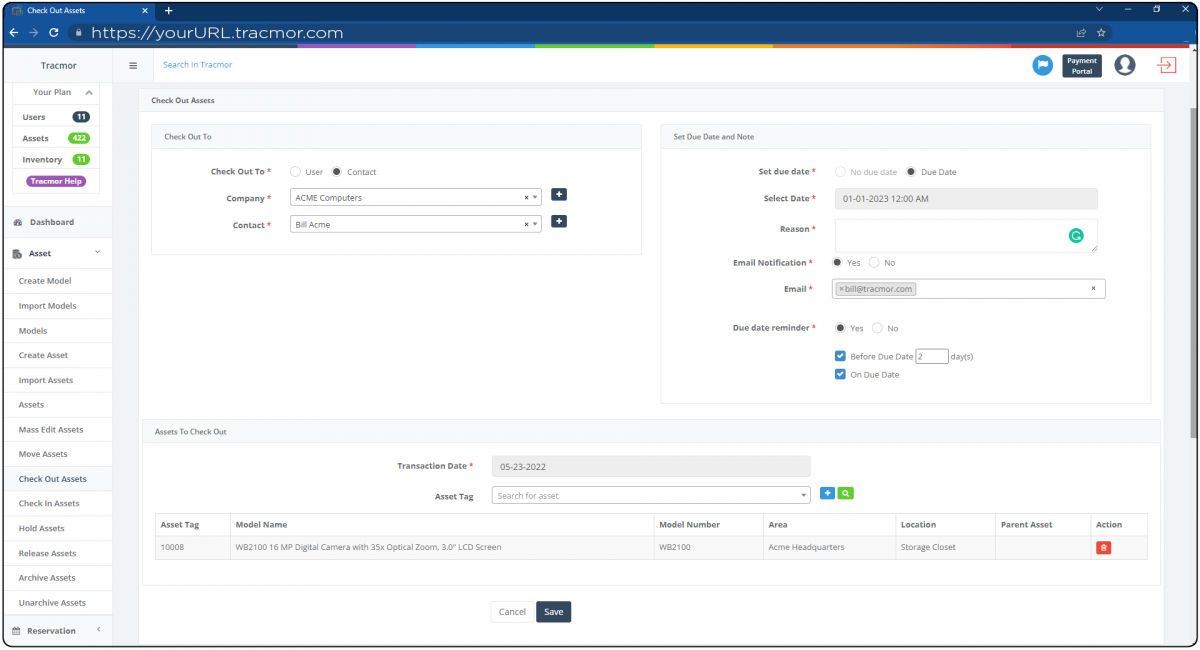The image size is (1200, 650).
Task: Click the blue plus icon beside Asset Tag
Action: tap(827, 493)
